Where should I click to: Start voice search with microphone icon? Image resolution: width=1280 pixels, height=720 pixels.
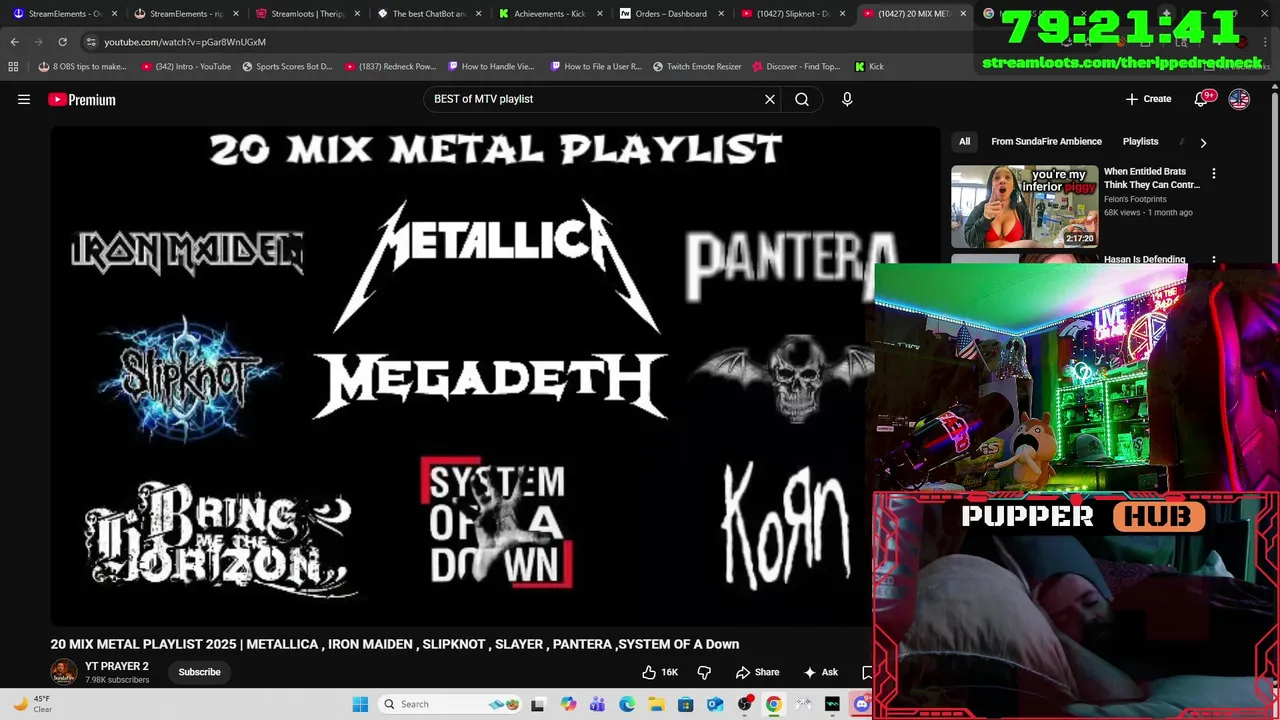point(847,99)
